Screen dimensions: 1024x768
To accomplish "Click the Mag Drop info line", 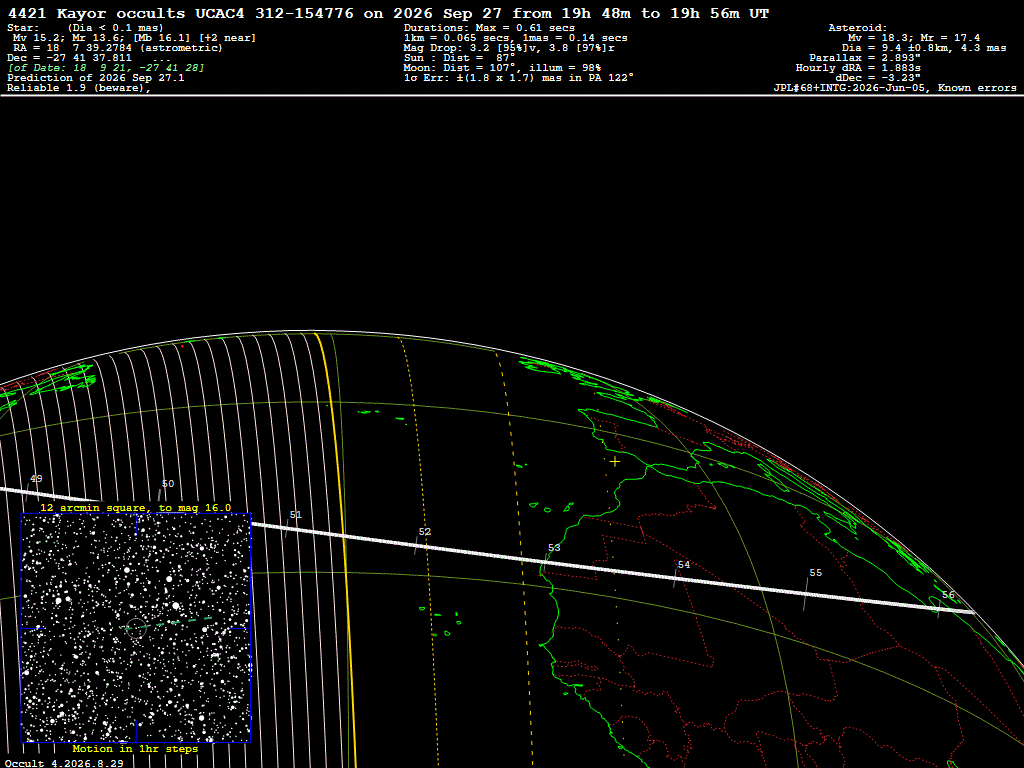I will pos(509,48).
